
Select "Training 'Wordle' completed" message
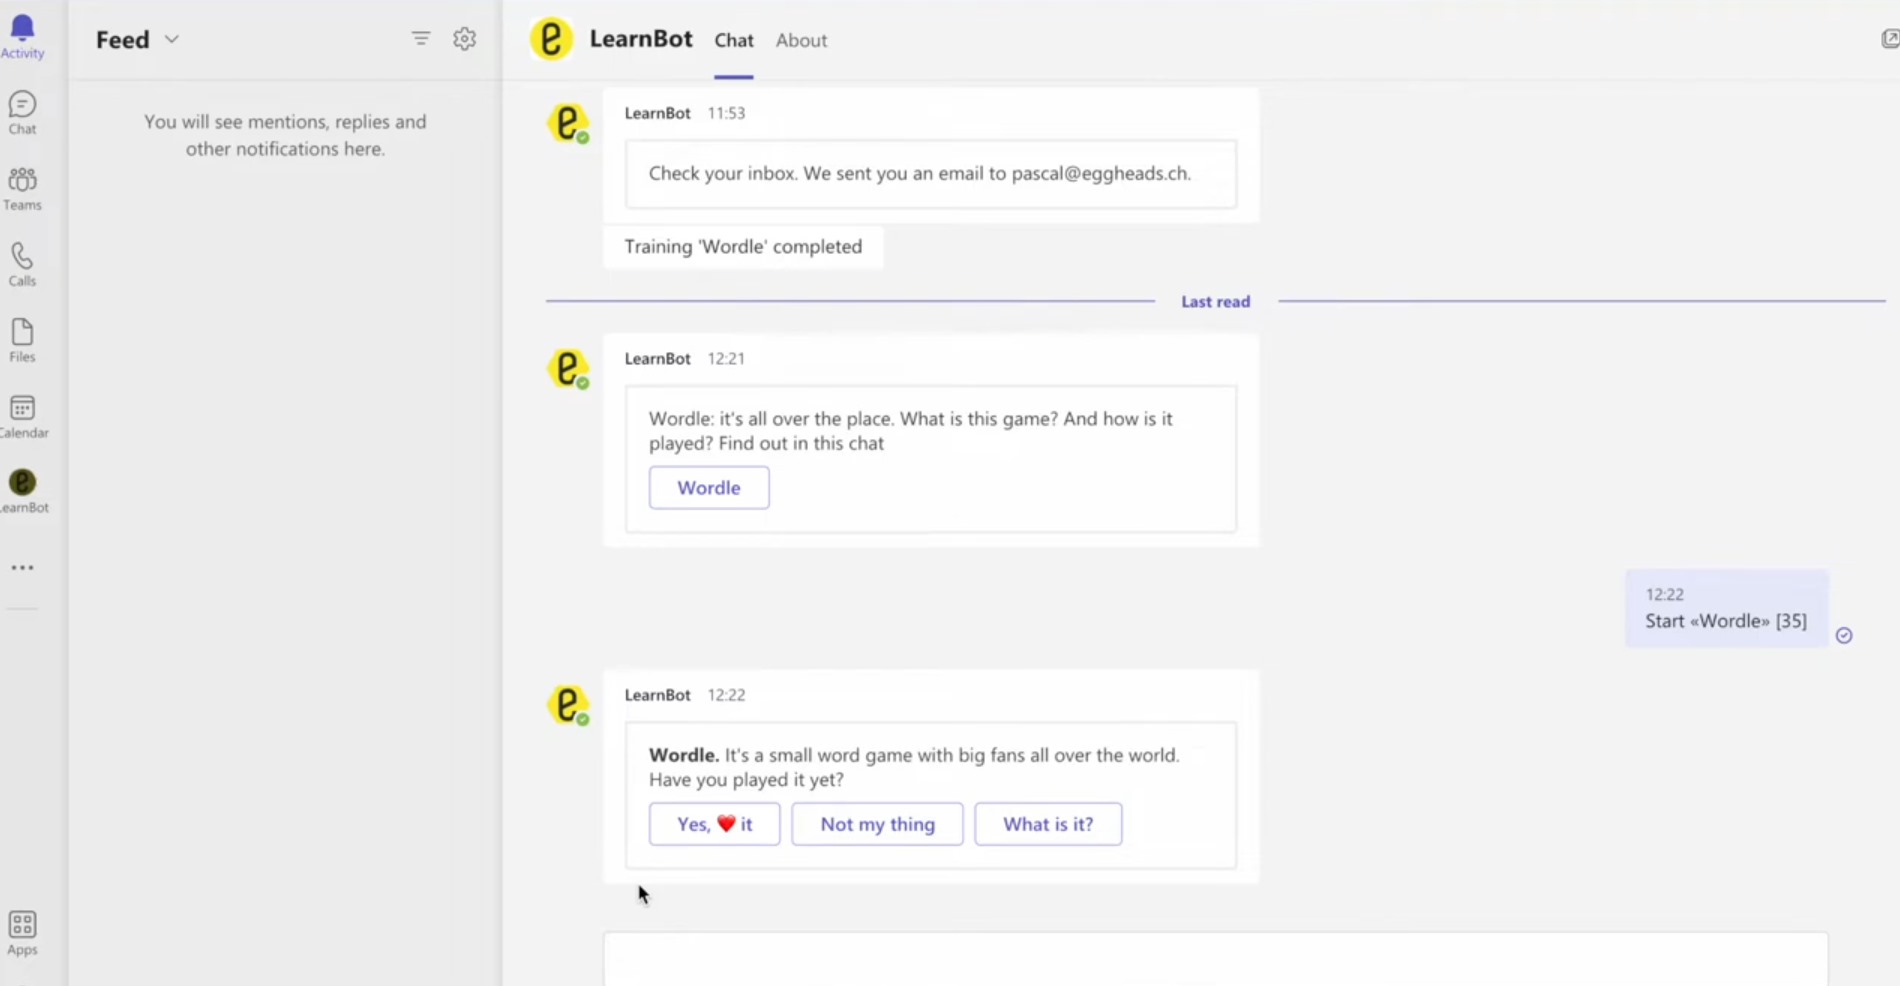(x=743, y=247)
